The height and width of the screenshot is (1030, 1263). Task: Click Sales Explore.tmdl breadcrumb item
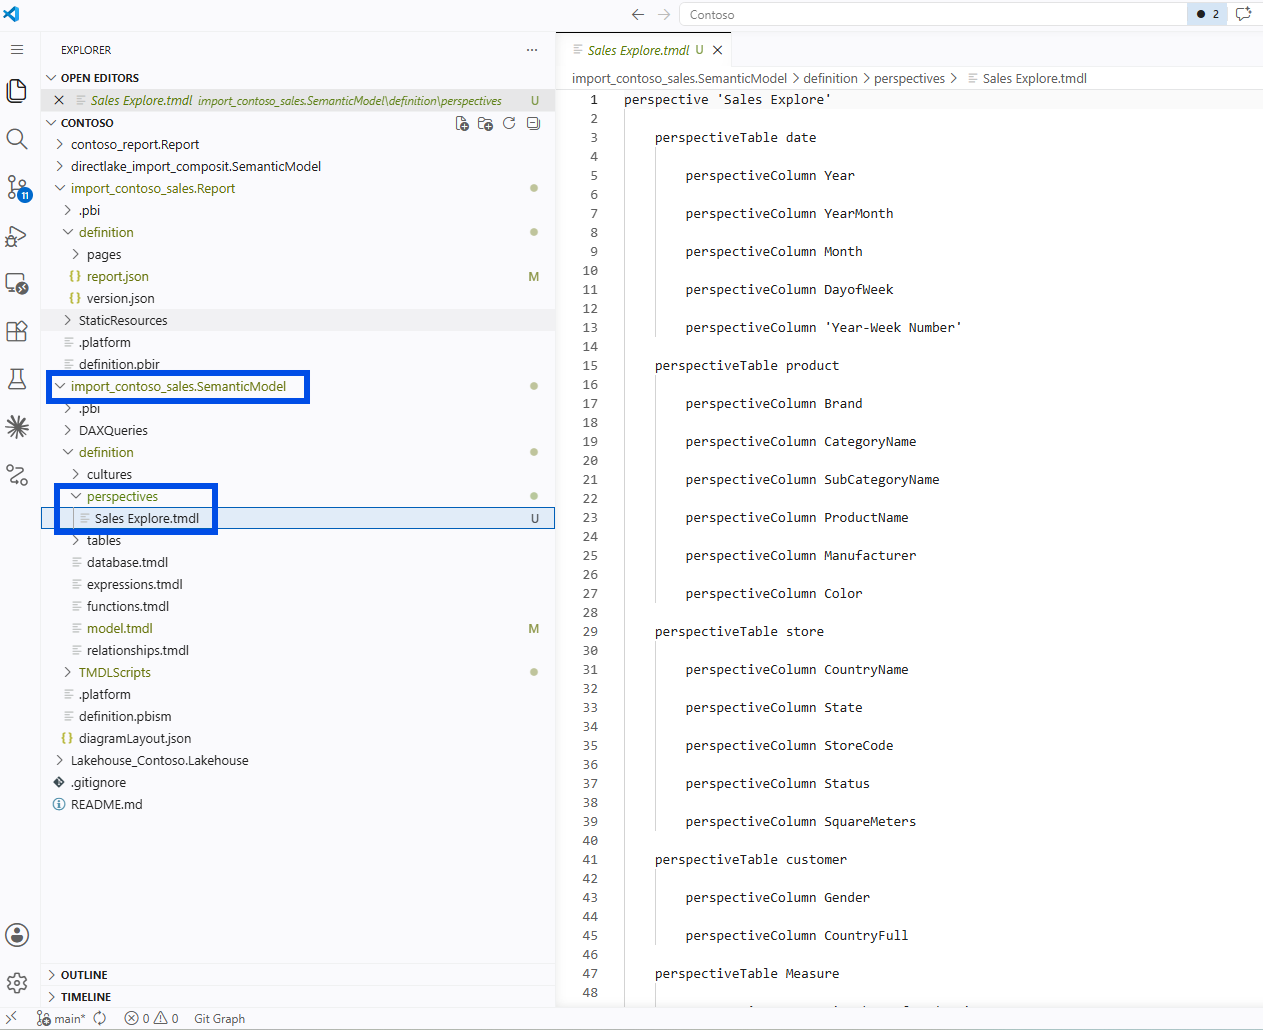point(1034,78)
